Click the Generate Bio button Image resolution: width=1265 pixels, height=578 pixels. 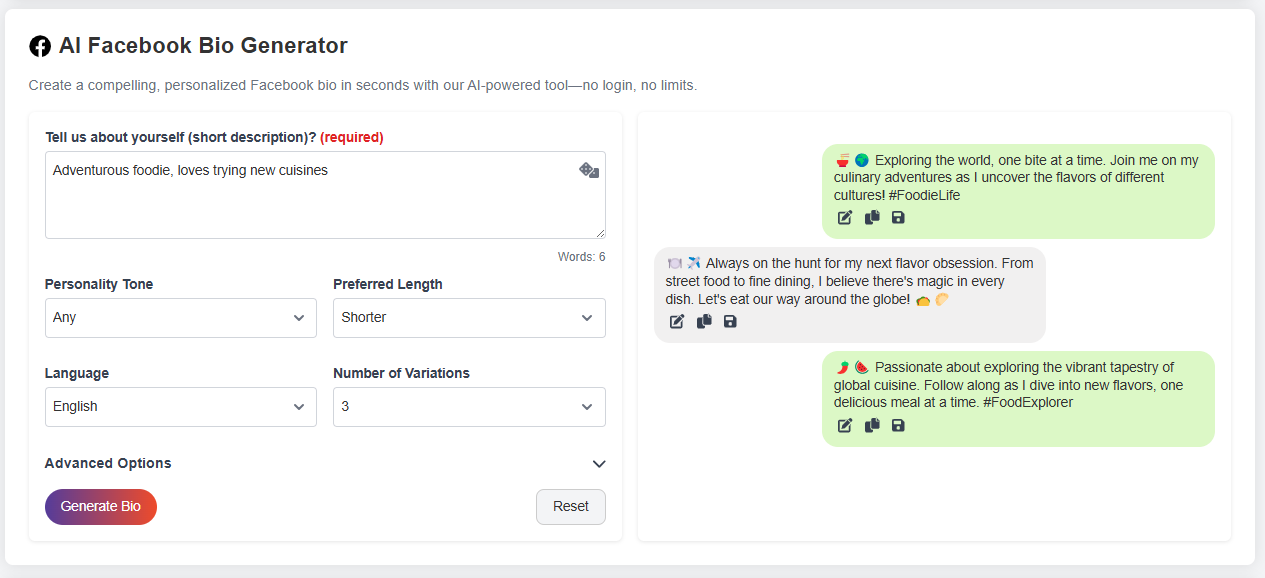coord(101,507)
